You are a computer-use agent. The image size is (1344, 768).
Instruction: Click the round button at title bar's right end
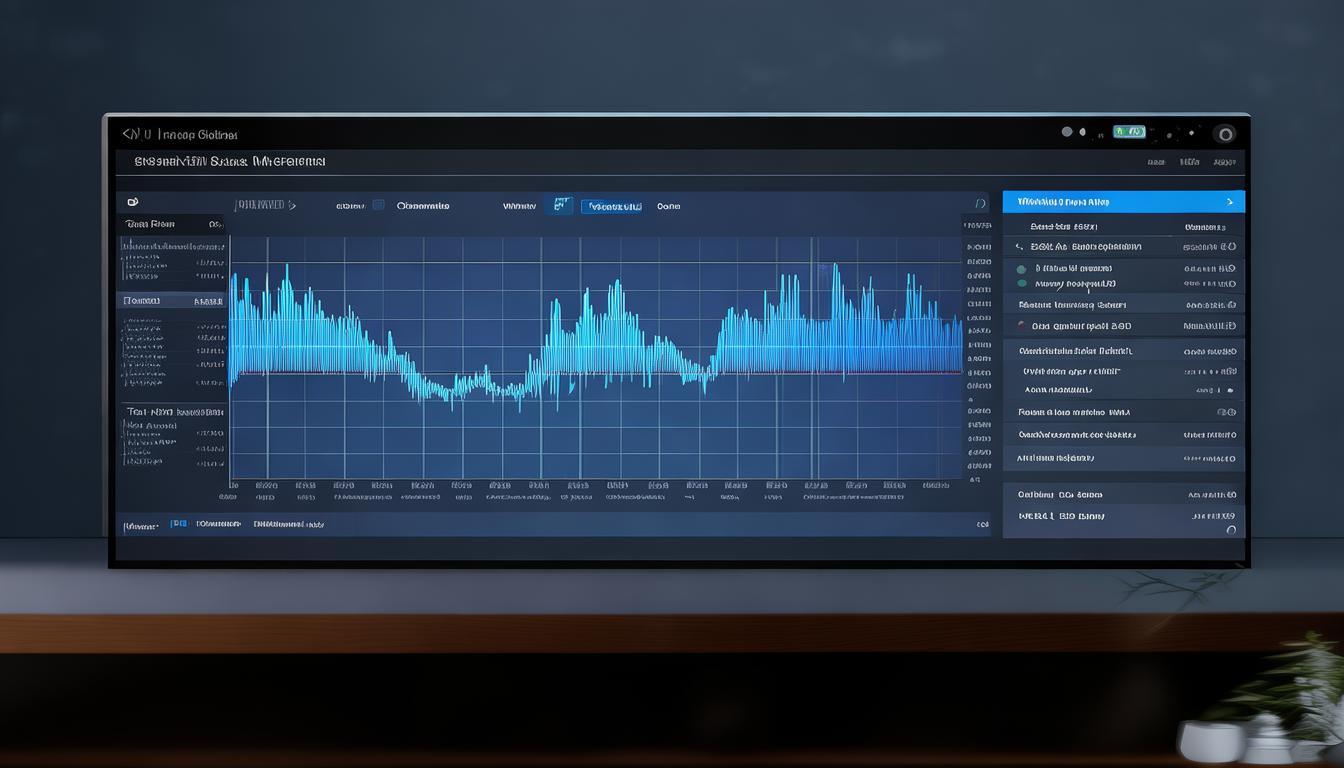pos(1224,134)
